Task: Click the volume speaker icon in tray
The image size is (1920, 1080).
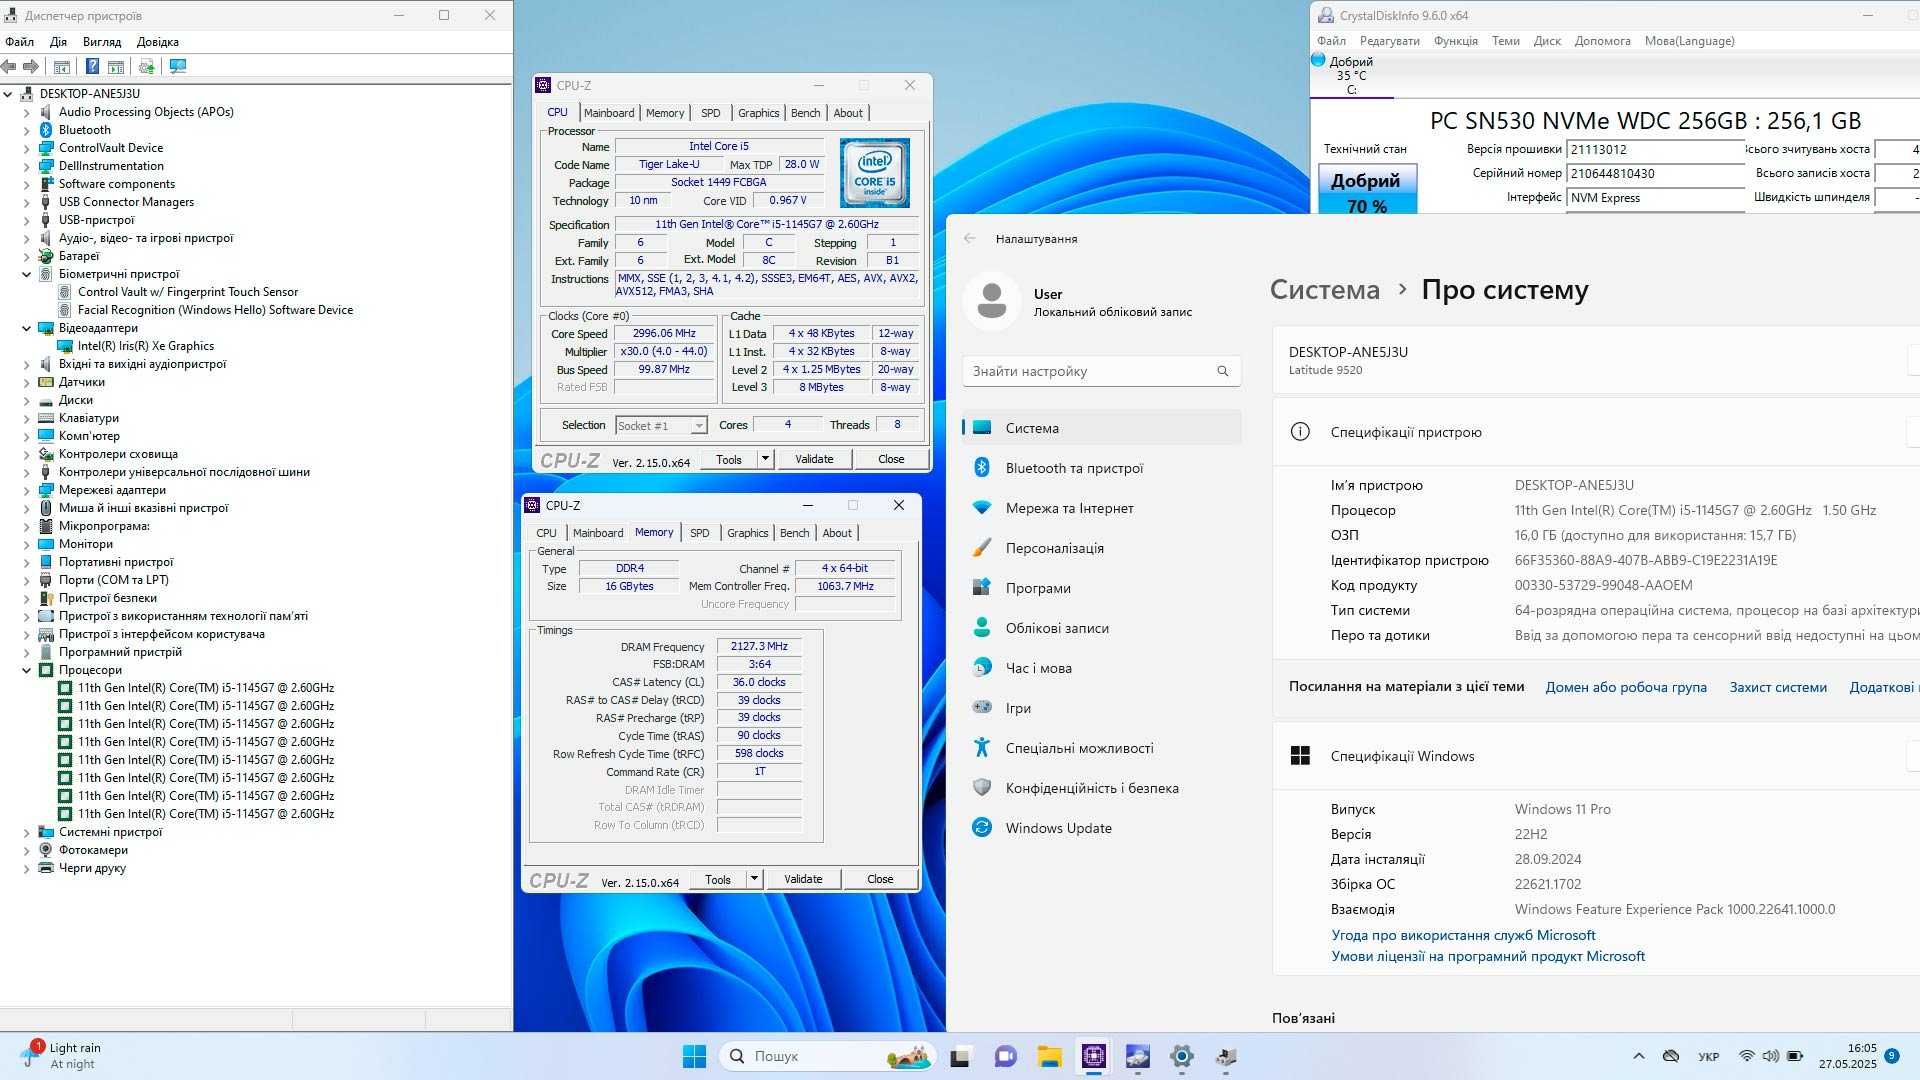Action: [1770, 1056]
